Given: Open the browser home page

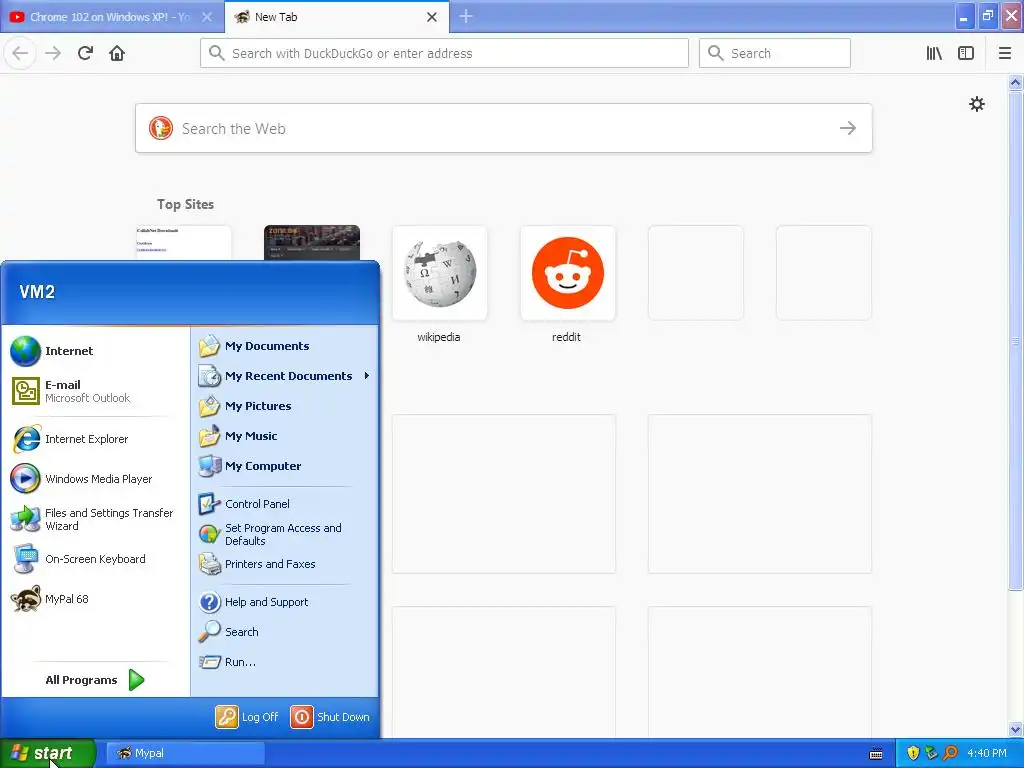Looking at the screenshot, I should 117,53.
